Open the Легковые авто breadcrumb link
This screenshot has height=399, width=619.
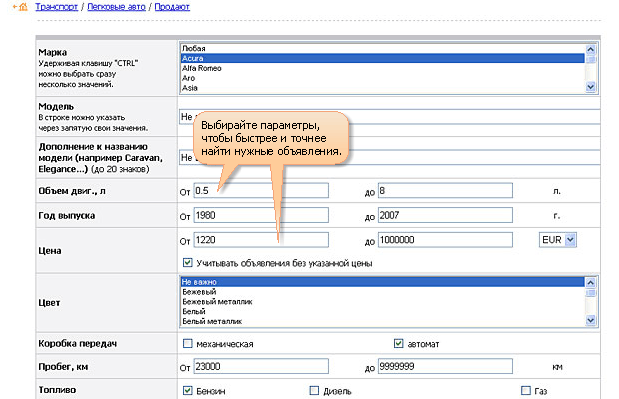pyautogui.click(x=116, y=7)
